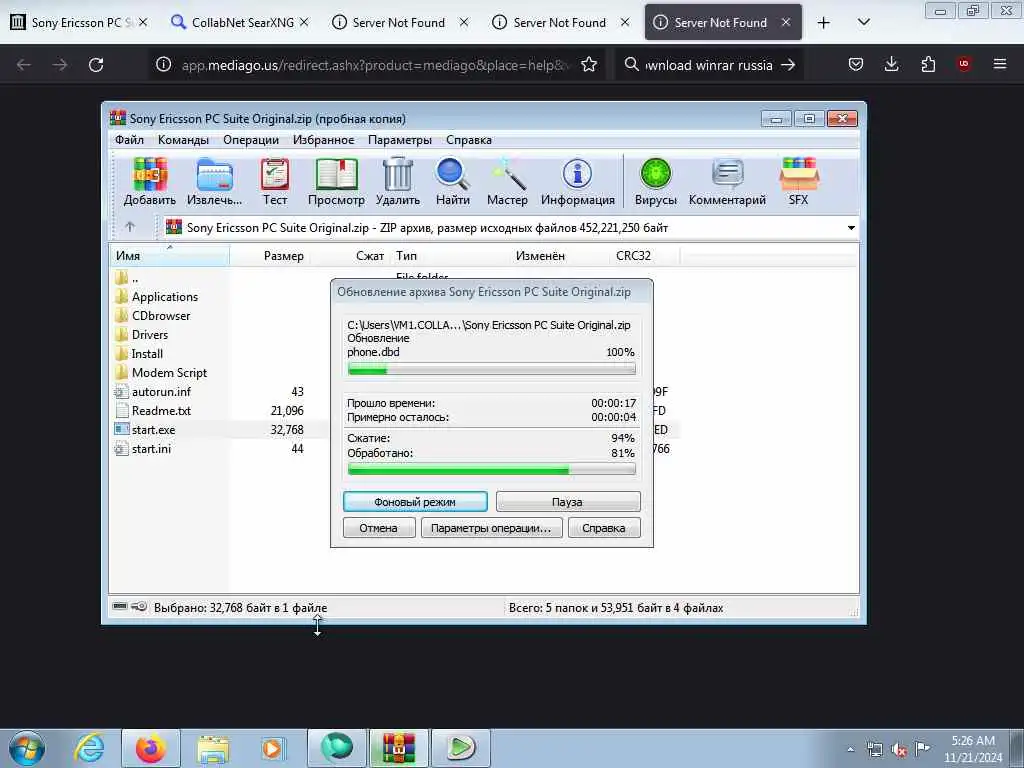Open the Комментарий (Comment) toolbar icon
The width and height of the screenshot is (1024, 768).
pos(728,182)
